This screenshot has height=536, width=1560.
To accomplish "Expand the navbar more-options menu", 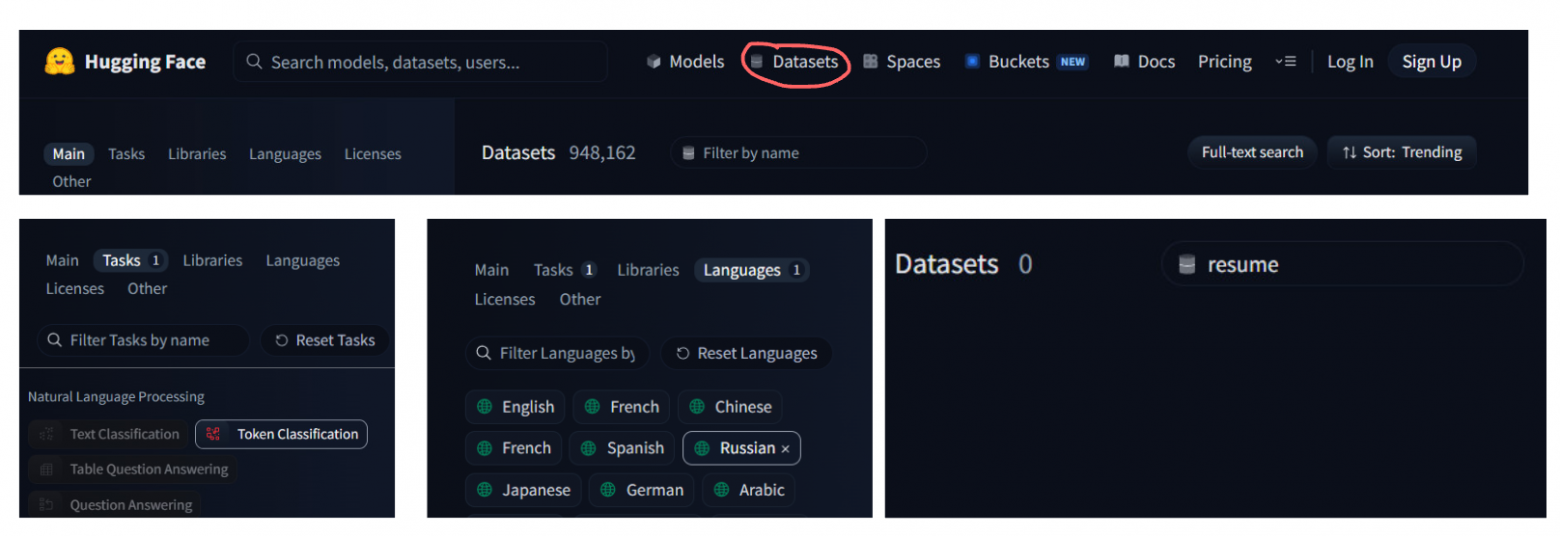I will pos(1285,62).
